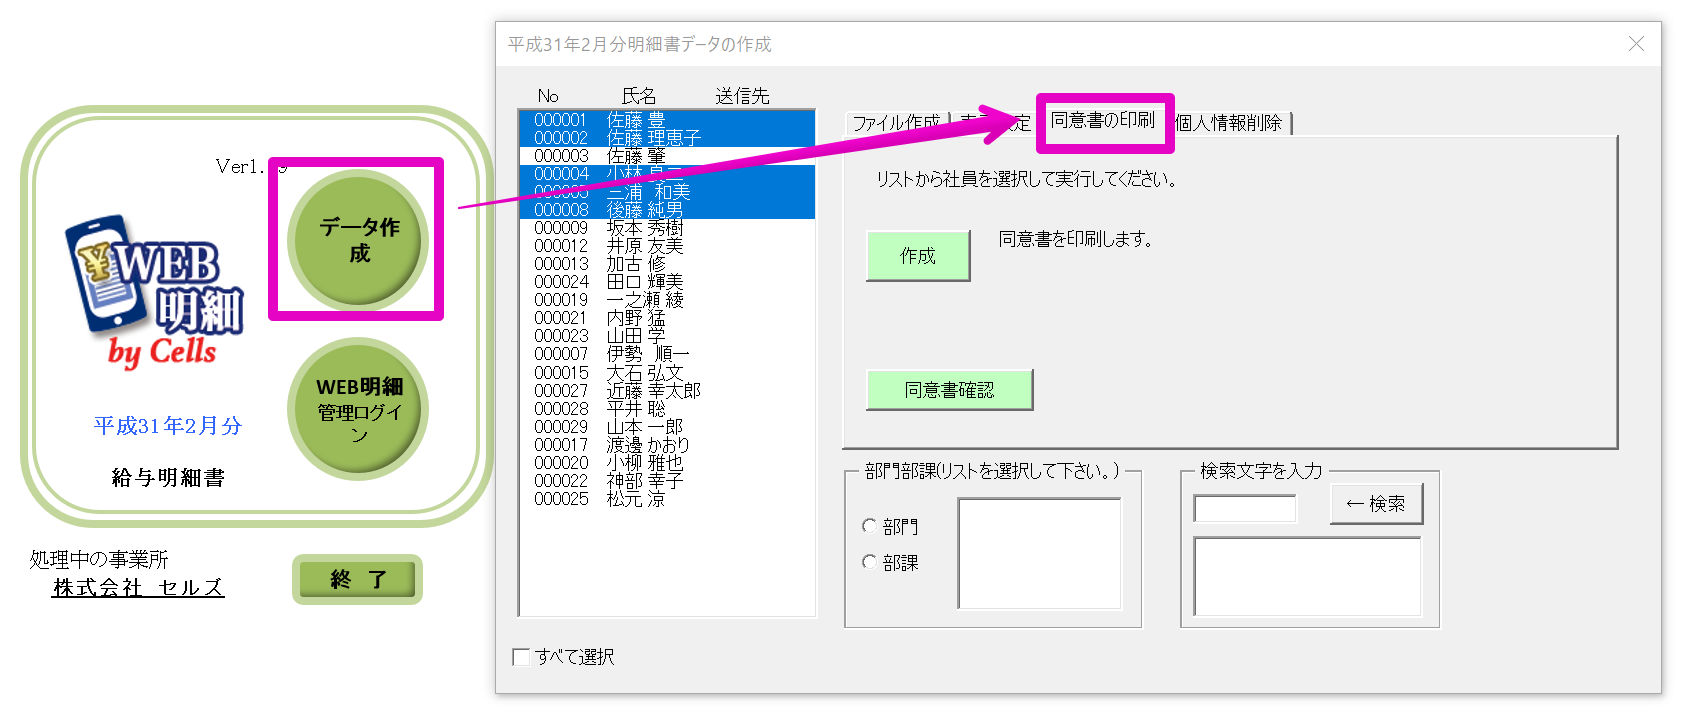The image size is (1681, 712).
Task: Click the 作成 button
Action: (x=917, y=256)
